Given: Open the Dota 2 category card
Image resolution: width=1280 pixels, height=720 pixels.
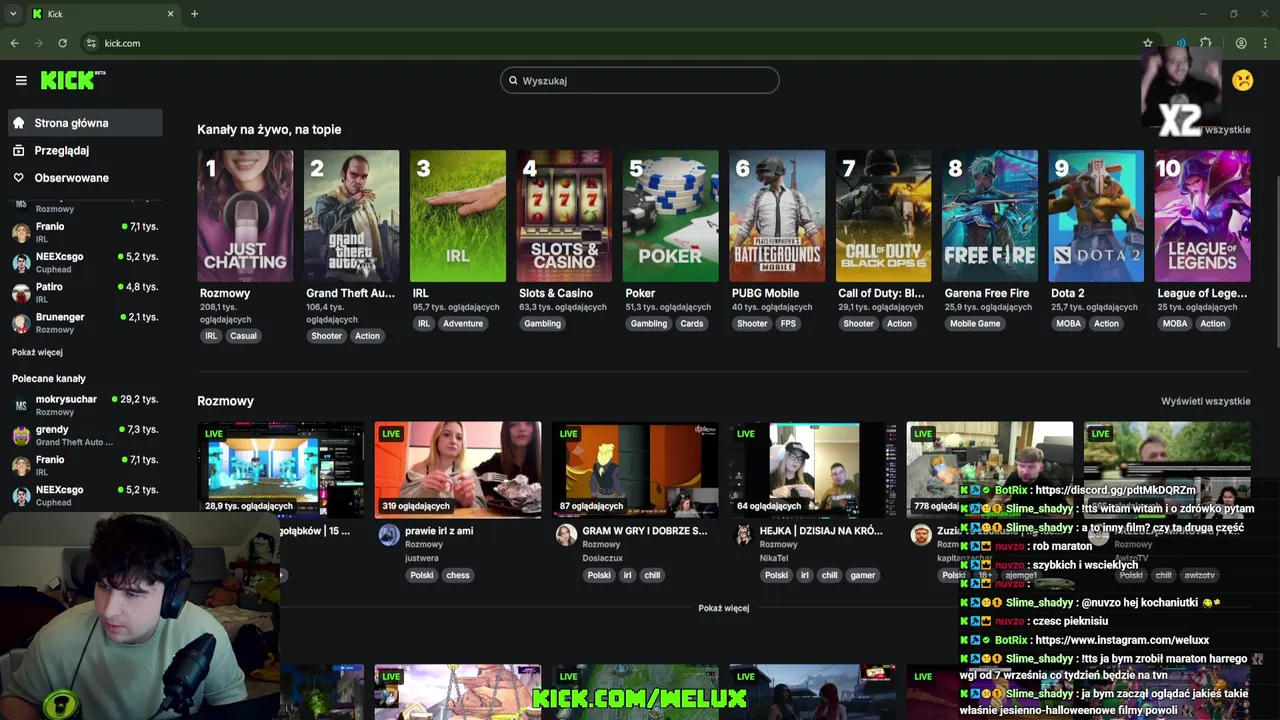Looking at the screenshot, I should tap(1096, 216).
